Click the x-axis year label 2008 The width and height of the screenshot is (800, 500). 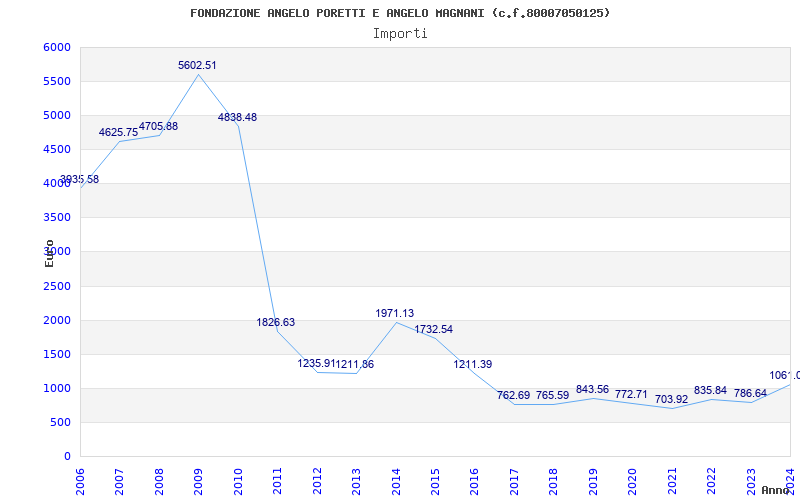pos(159,482)
